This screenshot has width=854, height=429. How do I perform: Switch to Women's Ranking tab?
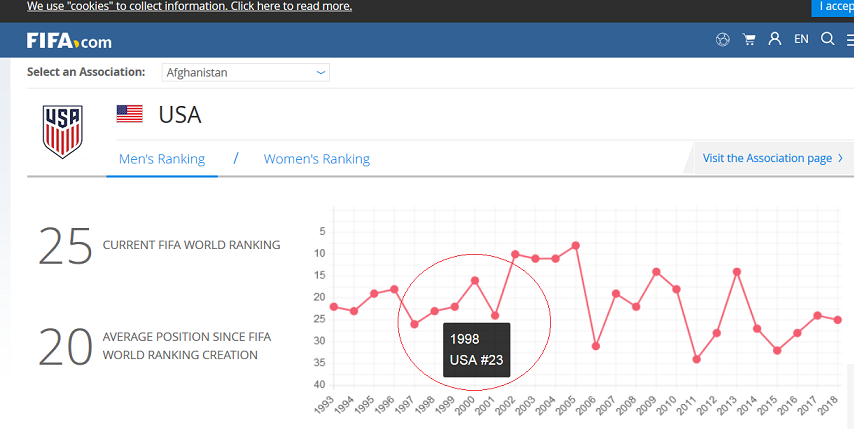click(x=316, y=159)
